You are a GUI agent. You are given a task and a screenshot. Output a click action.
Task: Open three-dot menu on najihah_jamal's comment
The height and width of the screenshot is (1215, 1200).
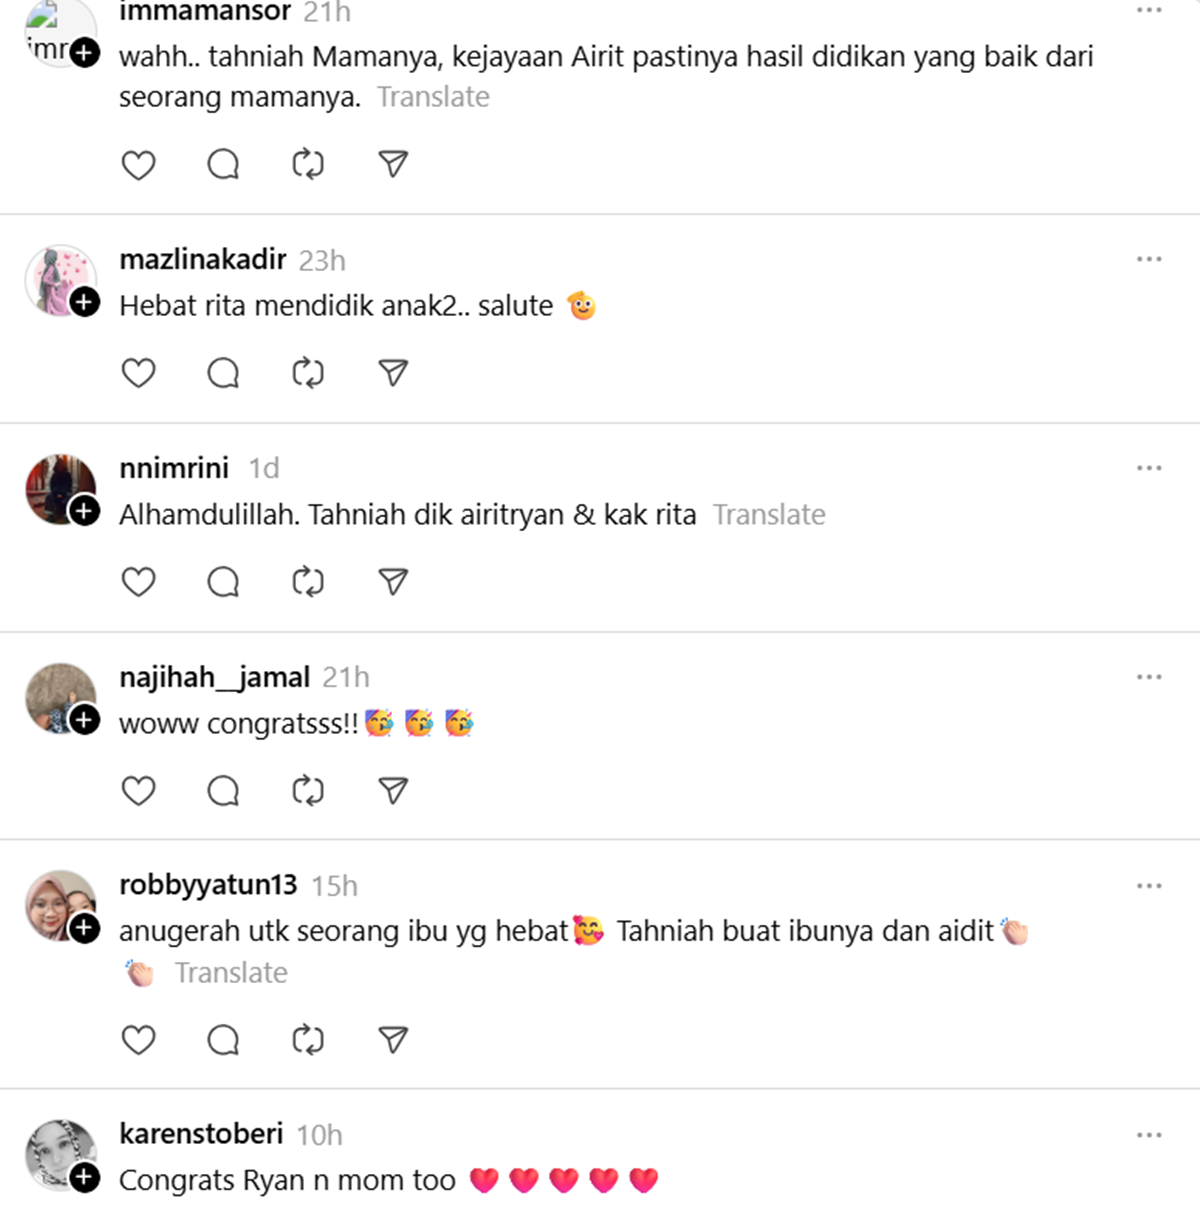coord(1149,677)
